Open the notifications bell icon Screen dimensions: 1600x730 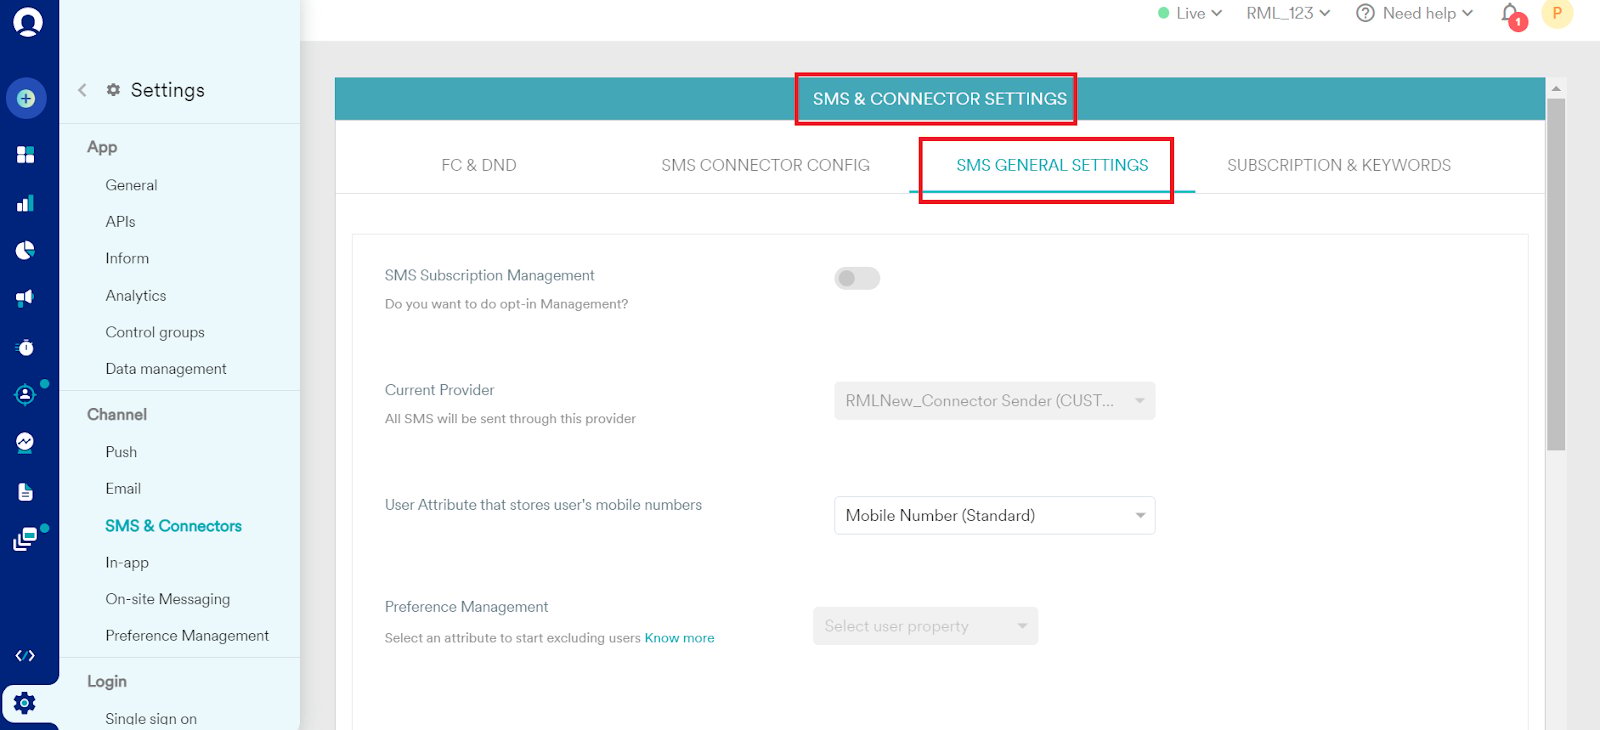pyautogui.click(x=1511, y=14)
